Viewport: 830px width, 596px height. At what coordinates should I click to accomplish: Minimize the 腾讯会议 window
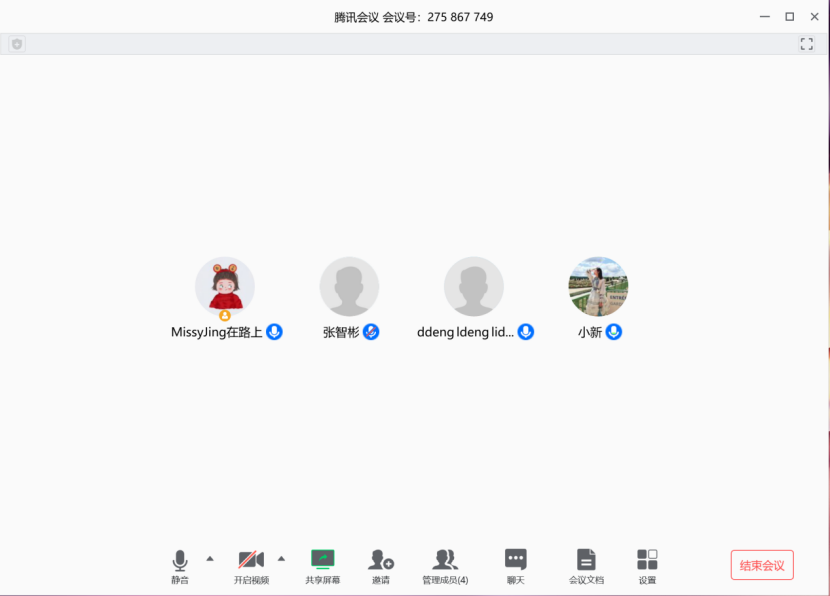pos(765,17)
